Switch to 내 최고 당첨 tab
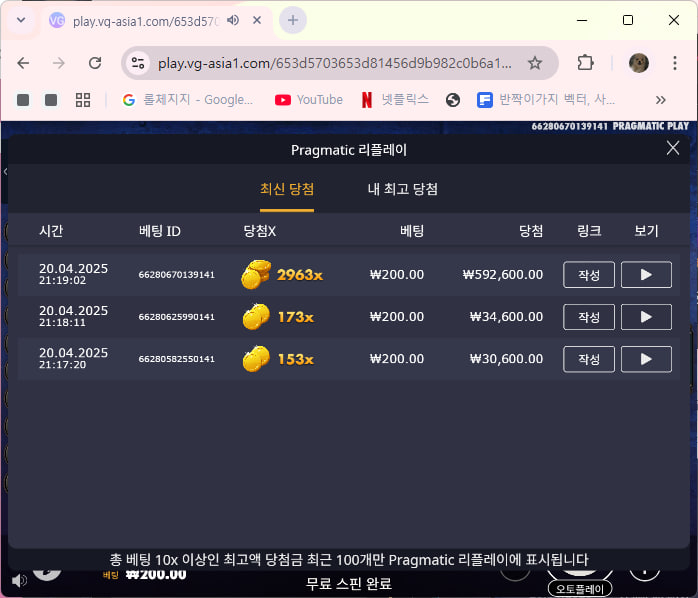The image size is (698, 598). click(402, 189)
